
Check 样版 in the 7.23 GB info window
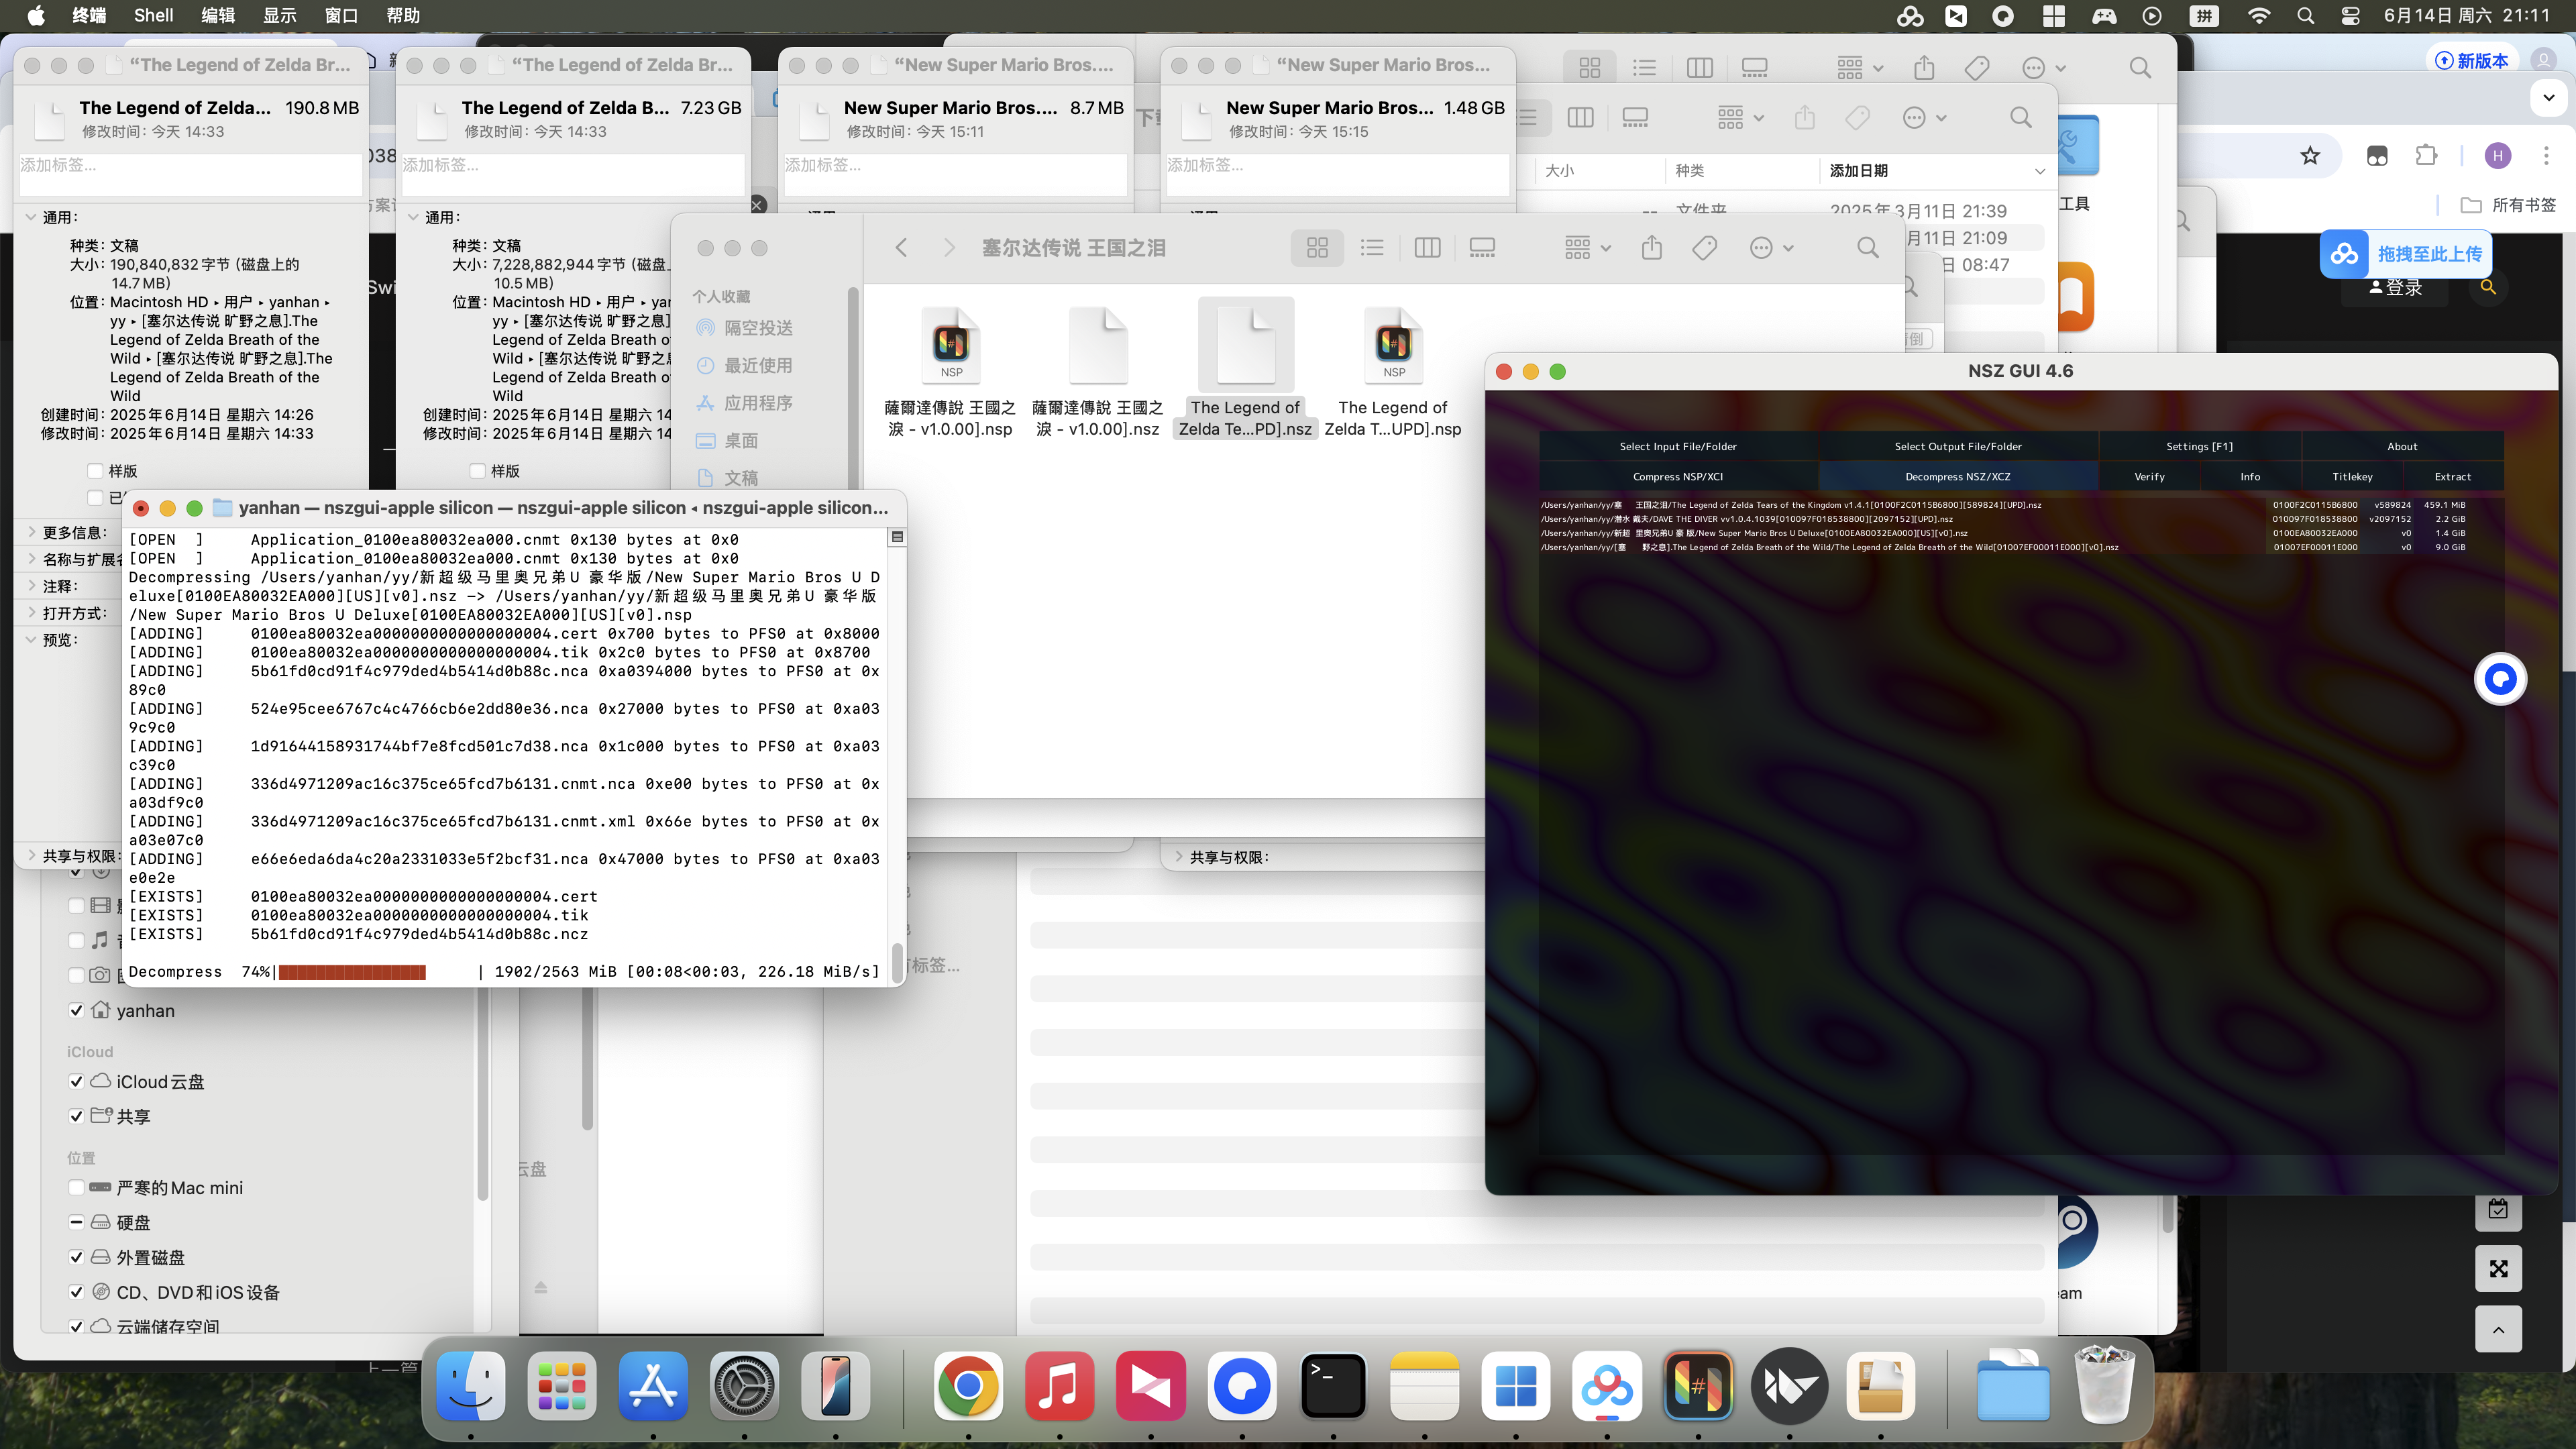478,471
